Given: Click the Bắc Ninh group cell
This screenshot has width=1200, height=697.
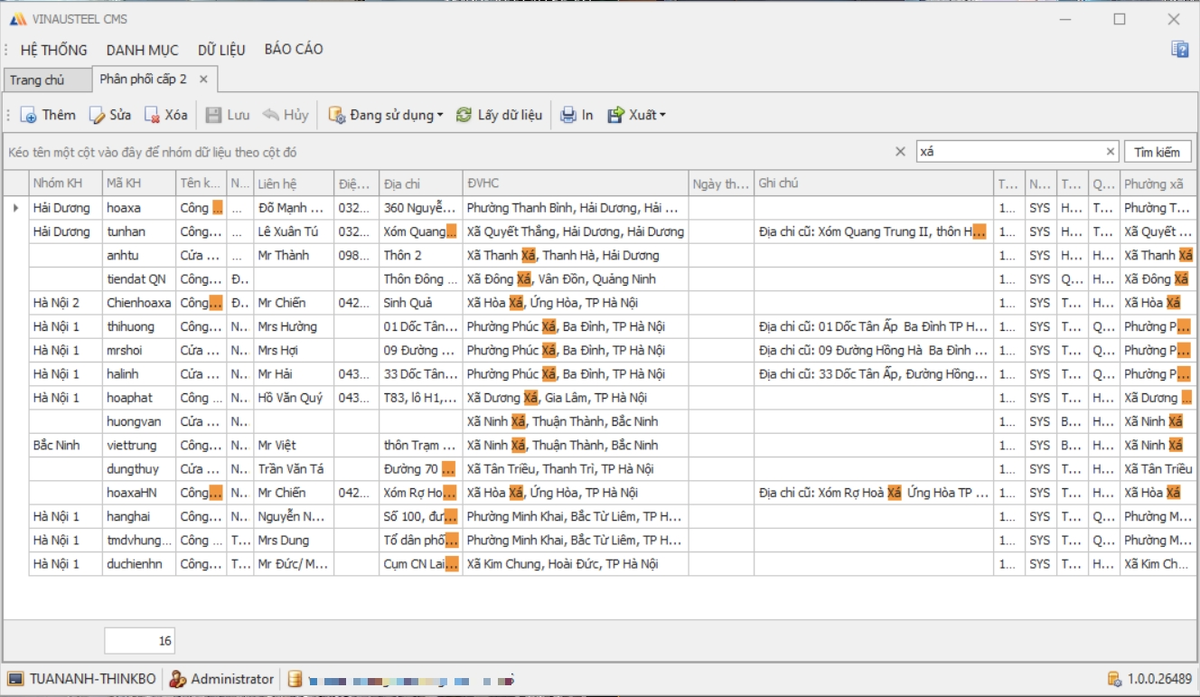Looking at the screenshot, I should (x=65, y=445).
